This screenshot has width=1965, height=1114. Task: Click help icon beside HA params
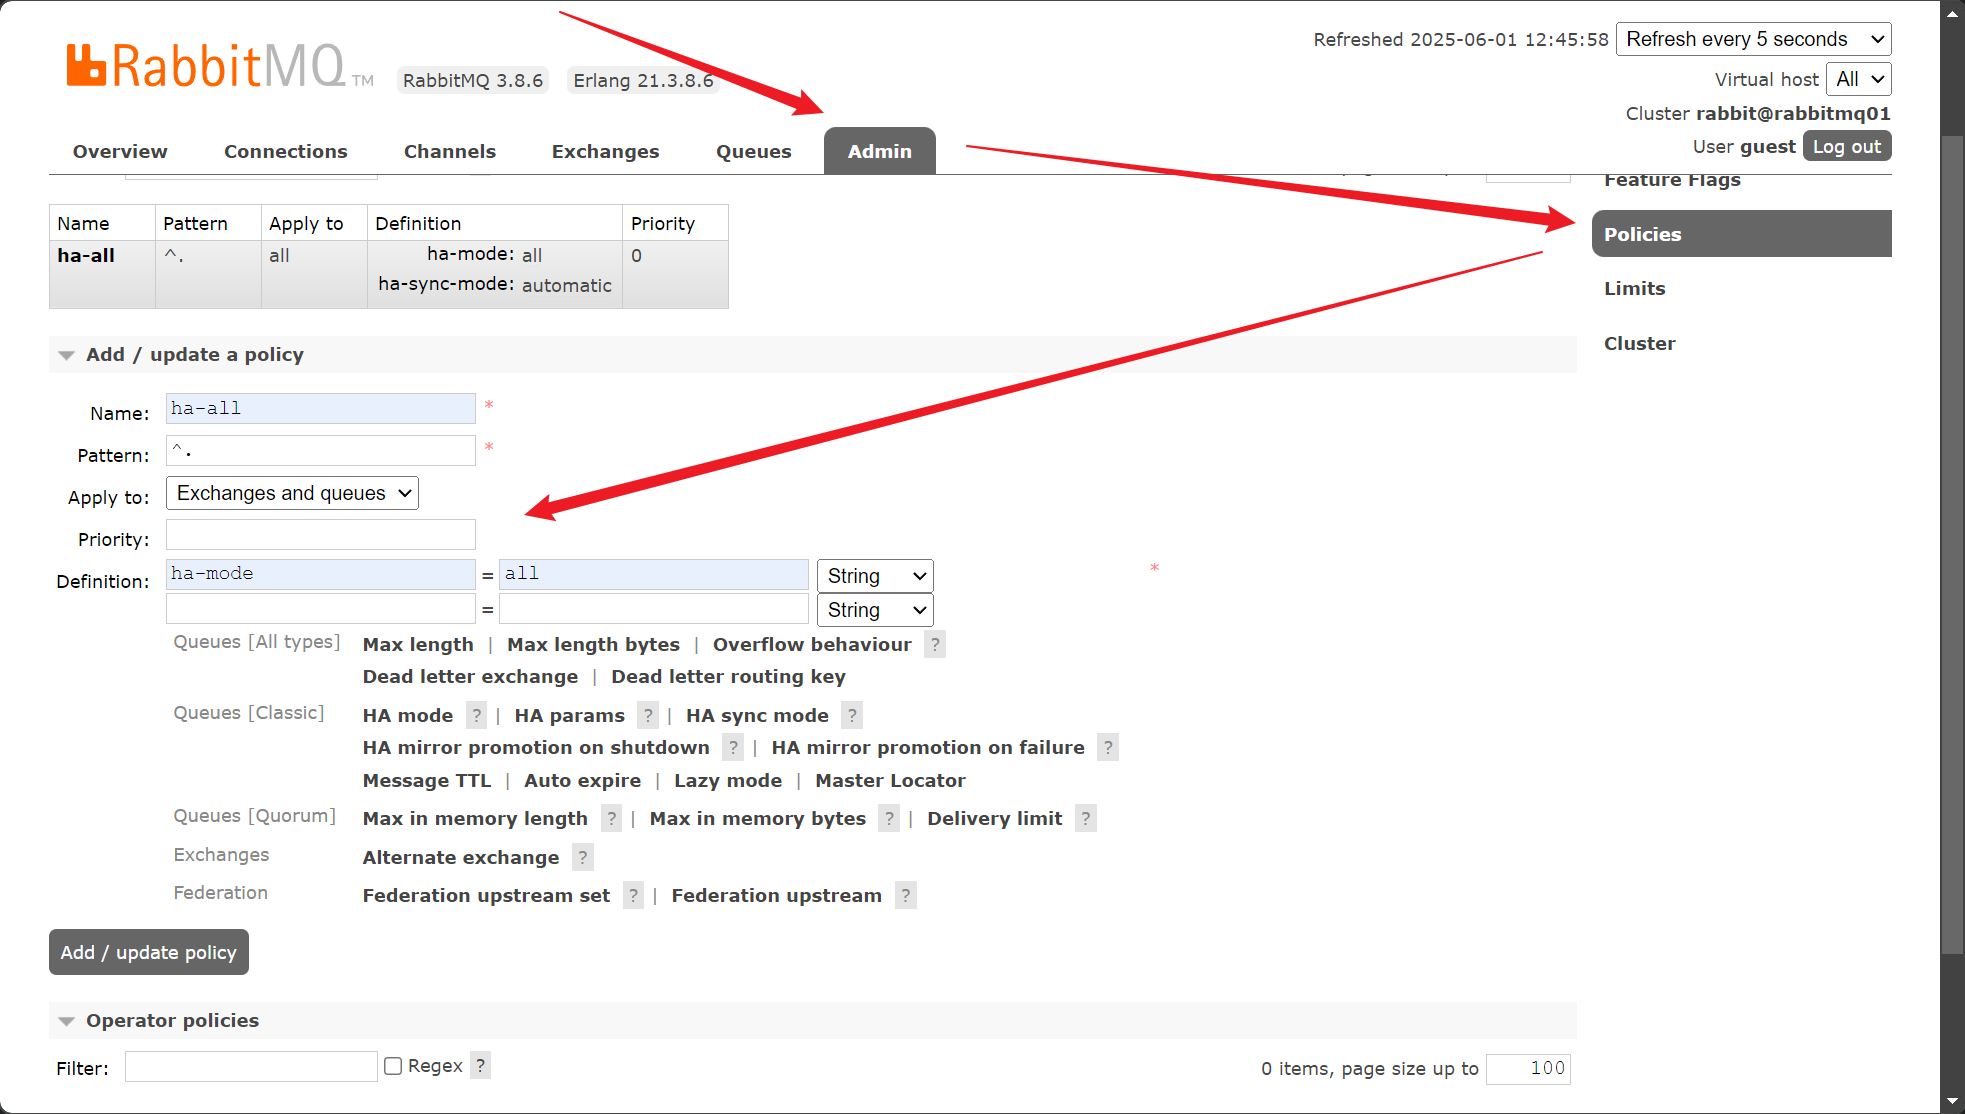pos(648,716)
